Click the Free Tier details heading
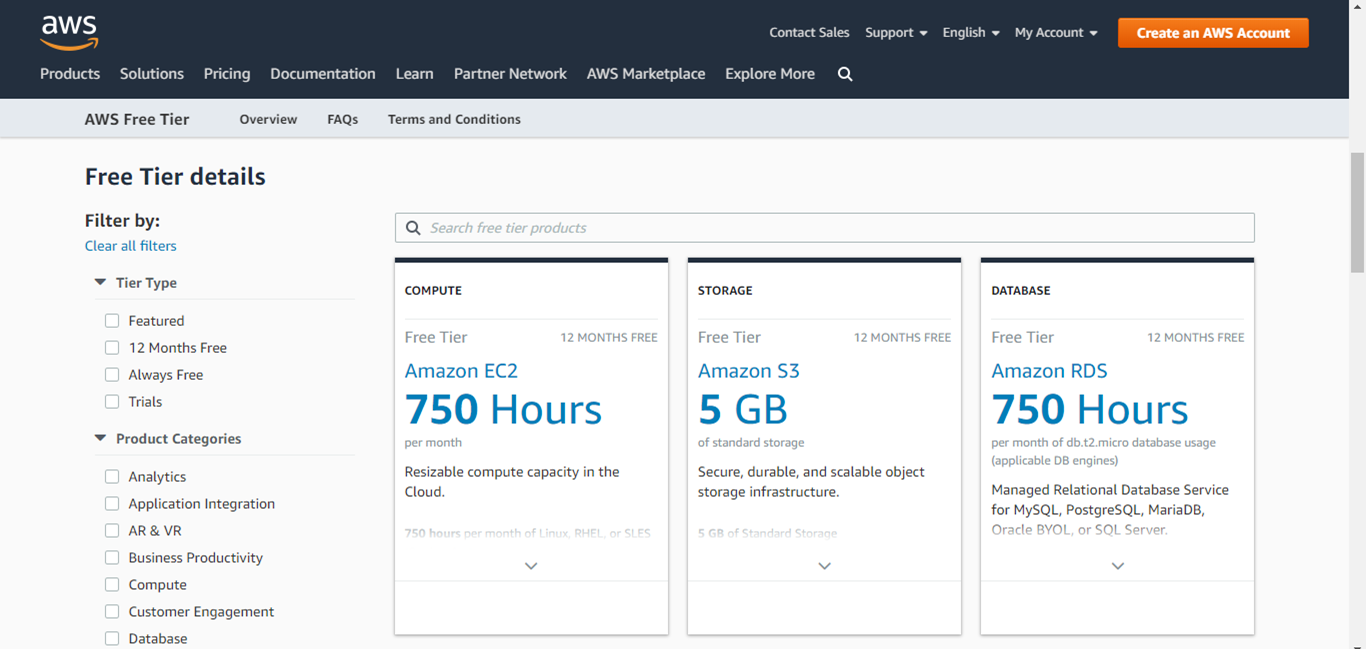Viewport: 1366px width, 649px height. [175, 177]
